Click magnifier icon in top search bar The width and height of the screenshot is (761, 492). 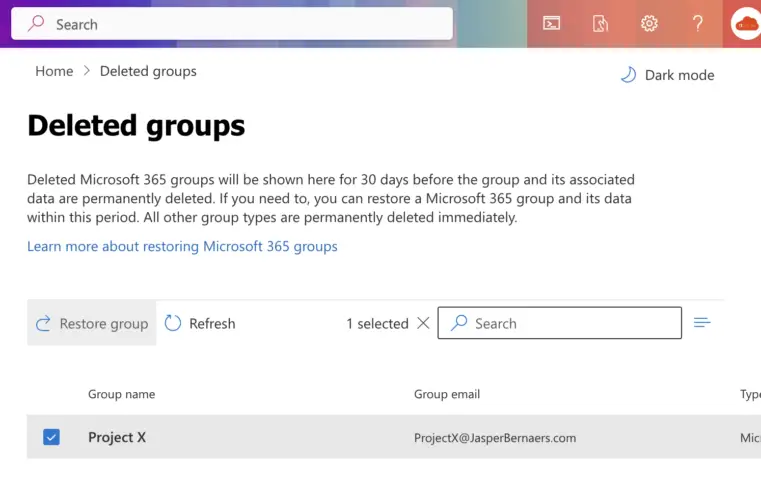(x=36, y=23)
